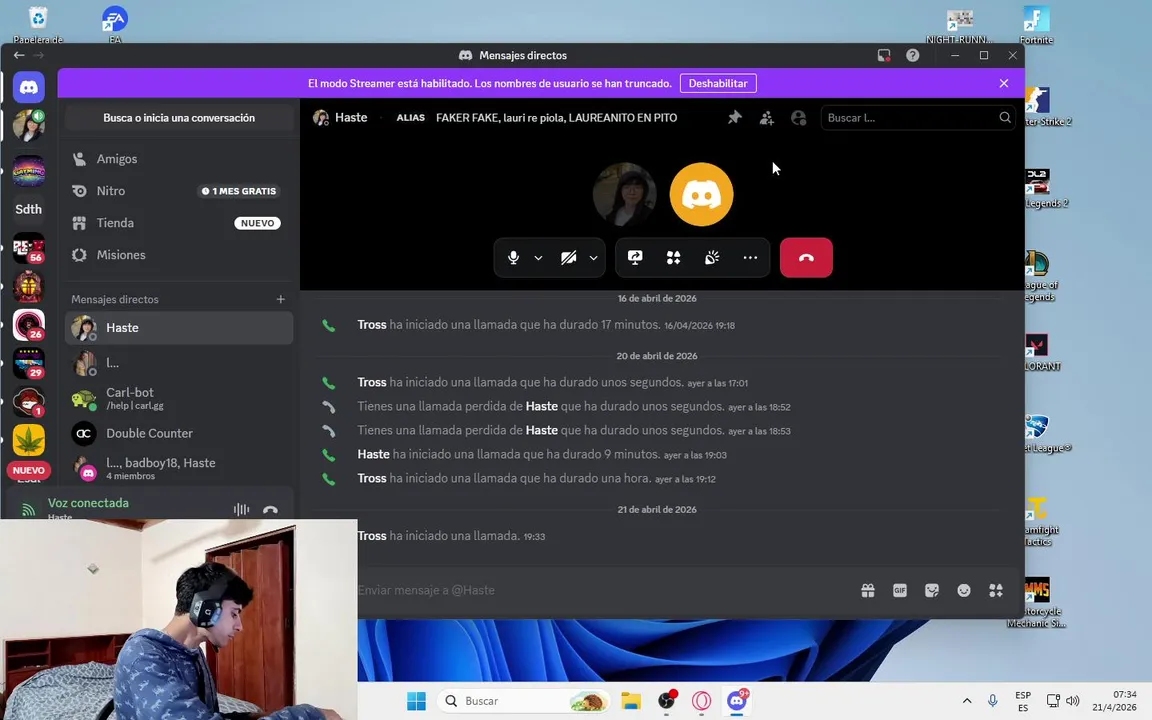
Task: Open emoji picker in message bar
Action: click(x=964, y=591)
